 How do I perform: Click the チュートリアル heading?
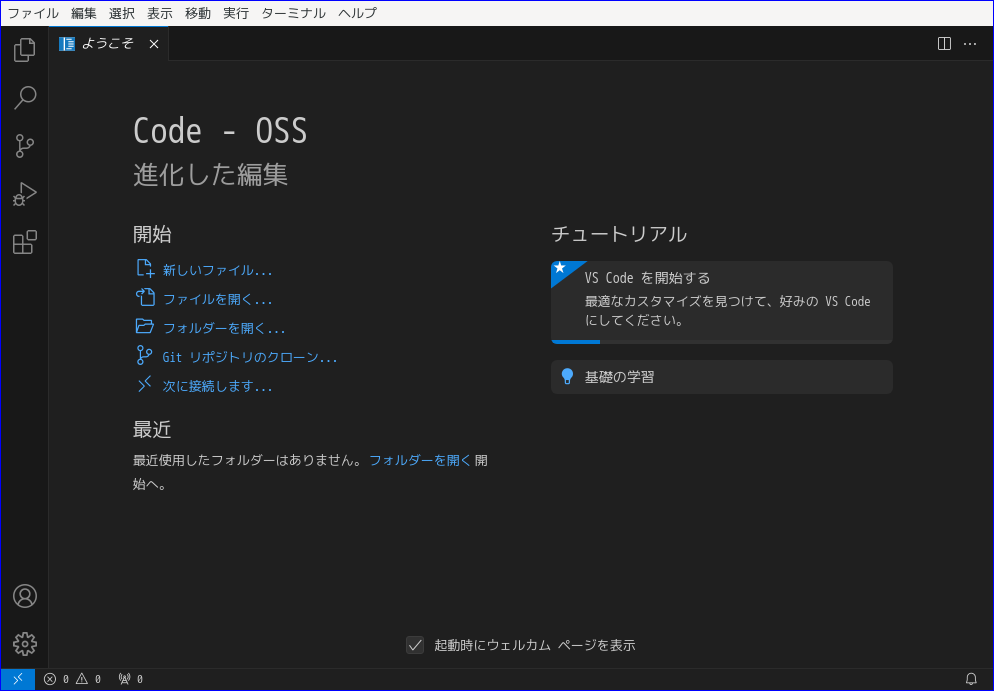[619, 234]
